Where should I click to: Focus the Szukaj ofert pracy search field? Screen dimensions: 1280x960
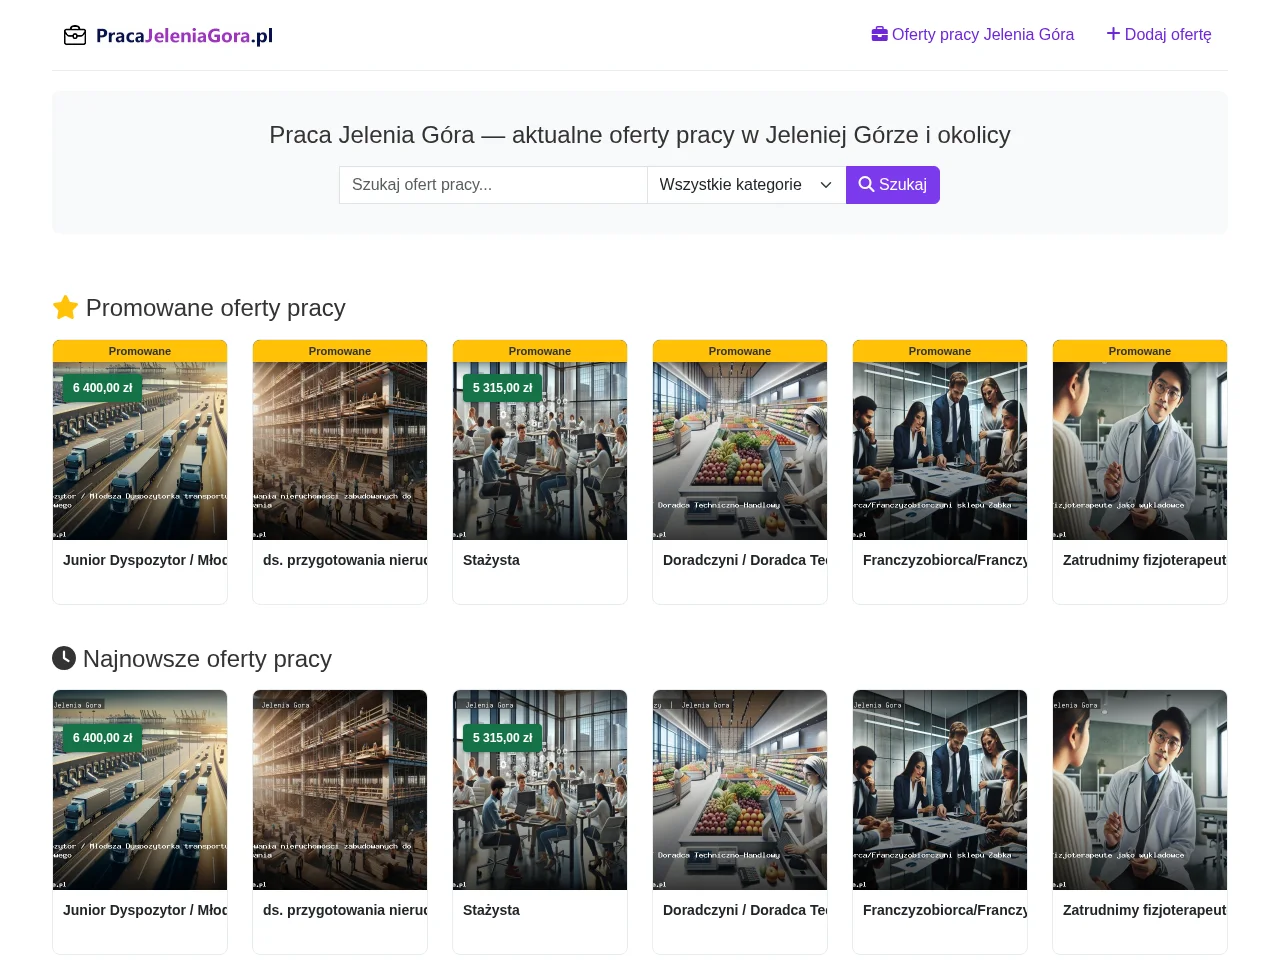pyautogui.click(x=493, y=185)
